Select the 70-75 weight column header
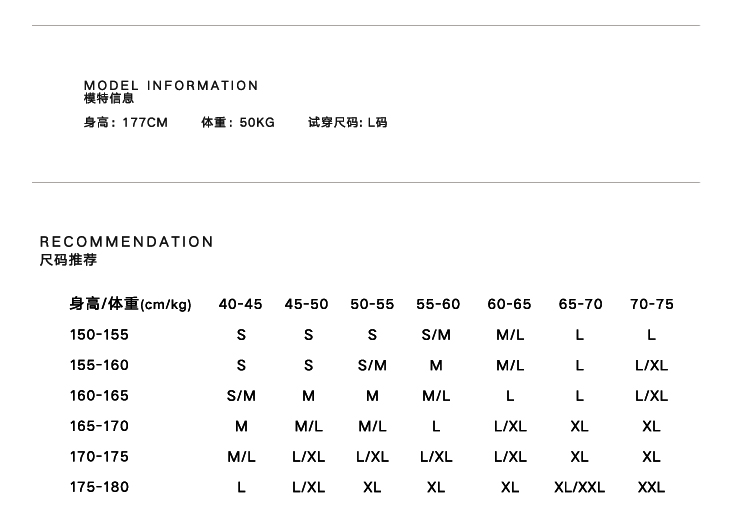The height and width of the screenshot is (526, 750). point(651,304)
